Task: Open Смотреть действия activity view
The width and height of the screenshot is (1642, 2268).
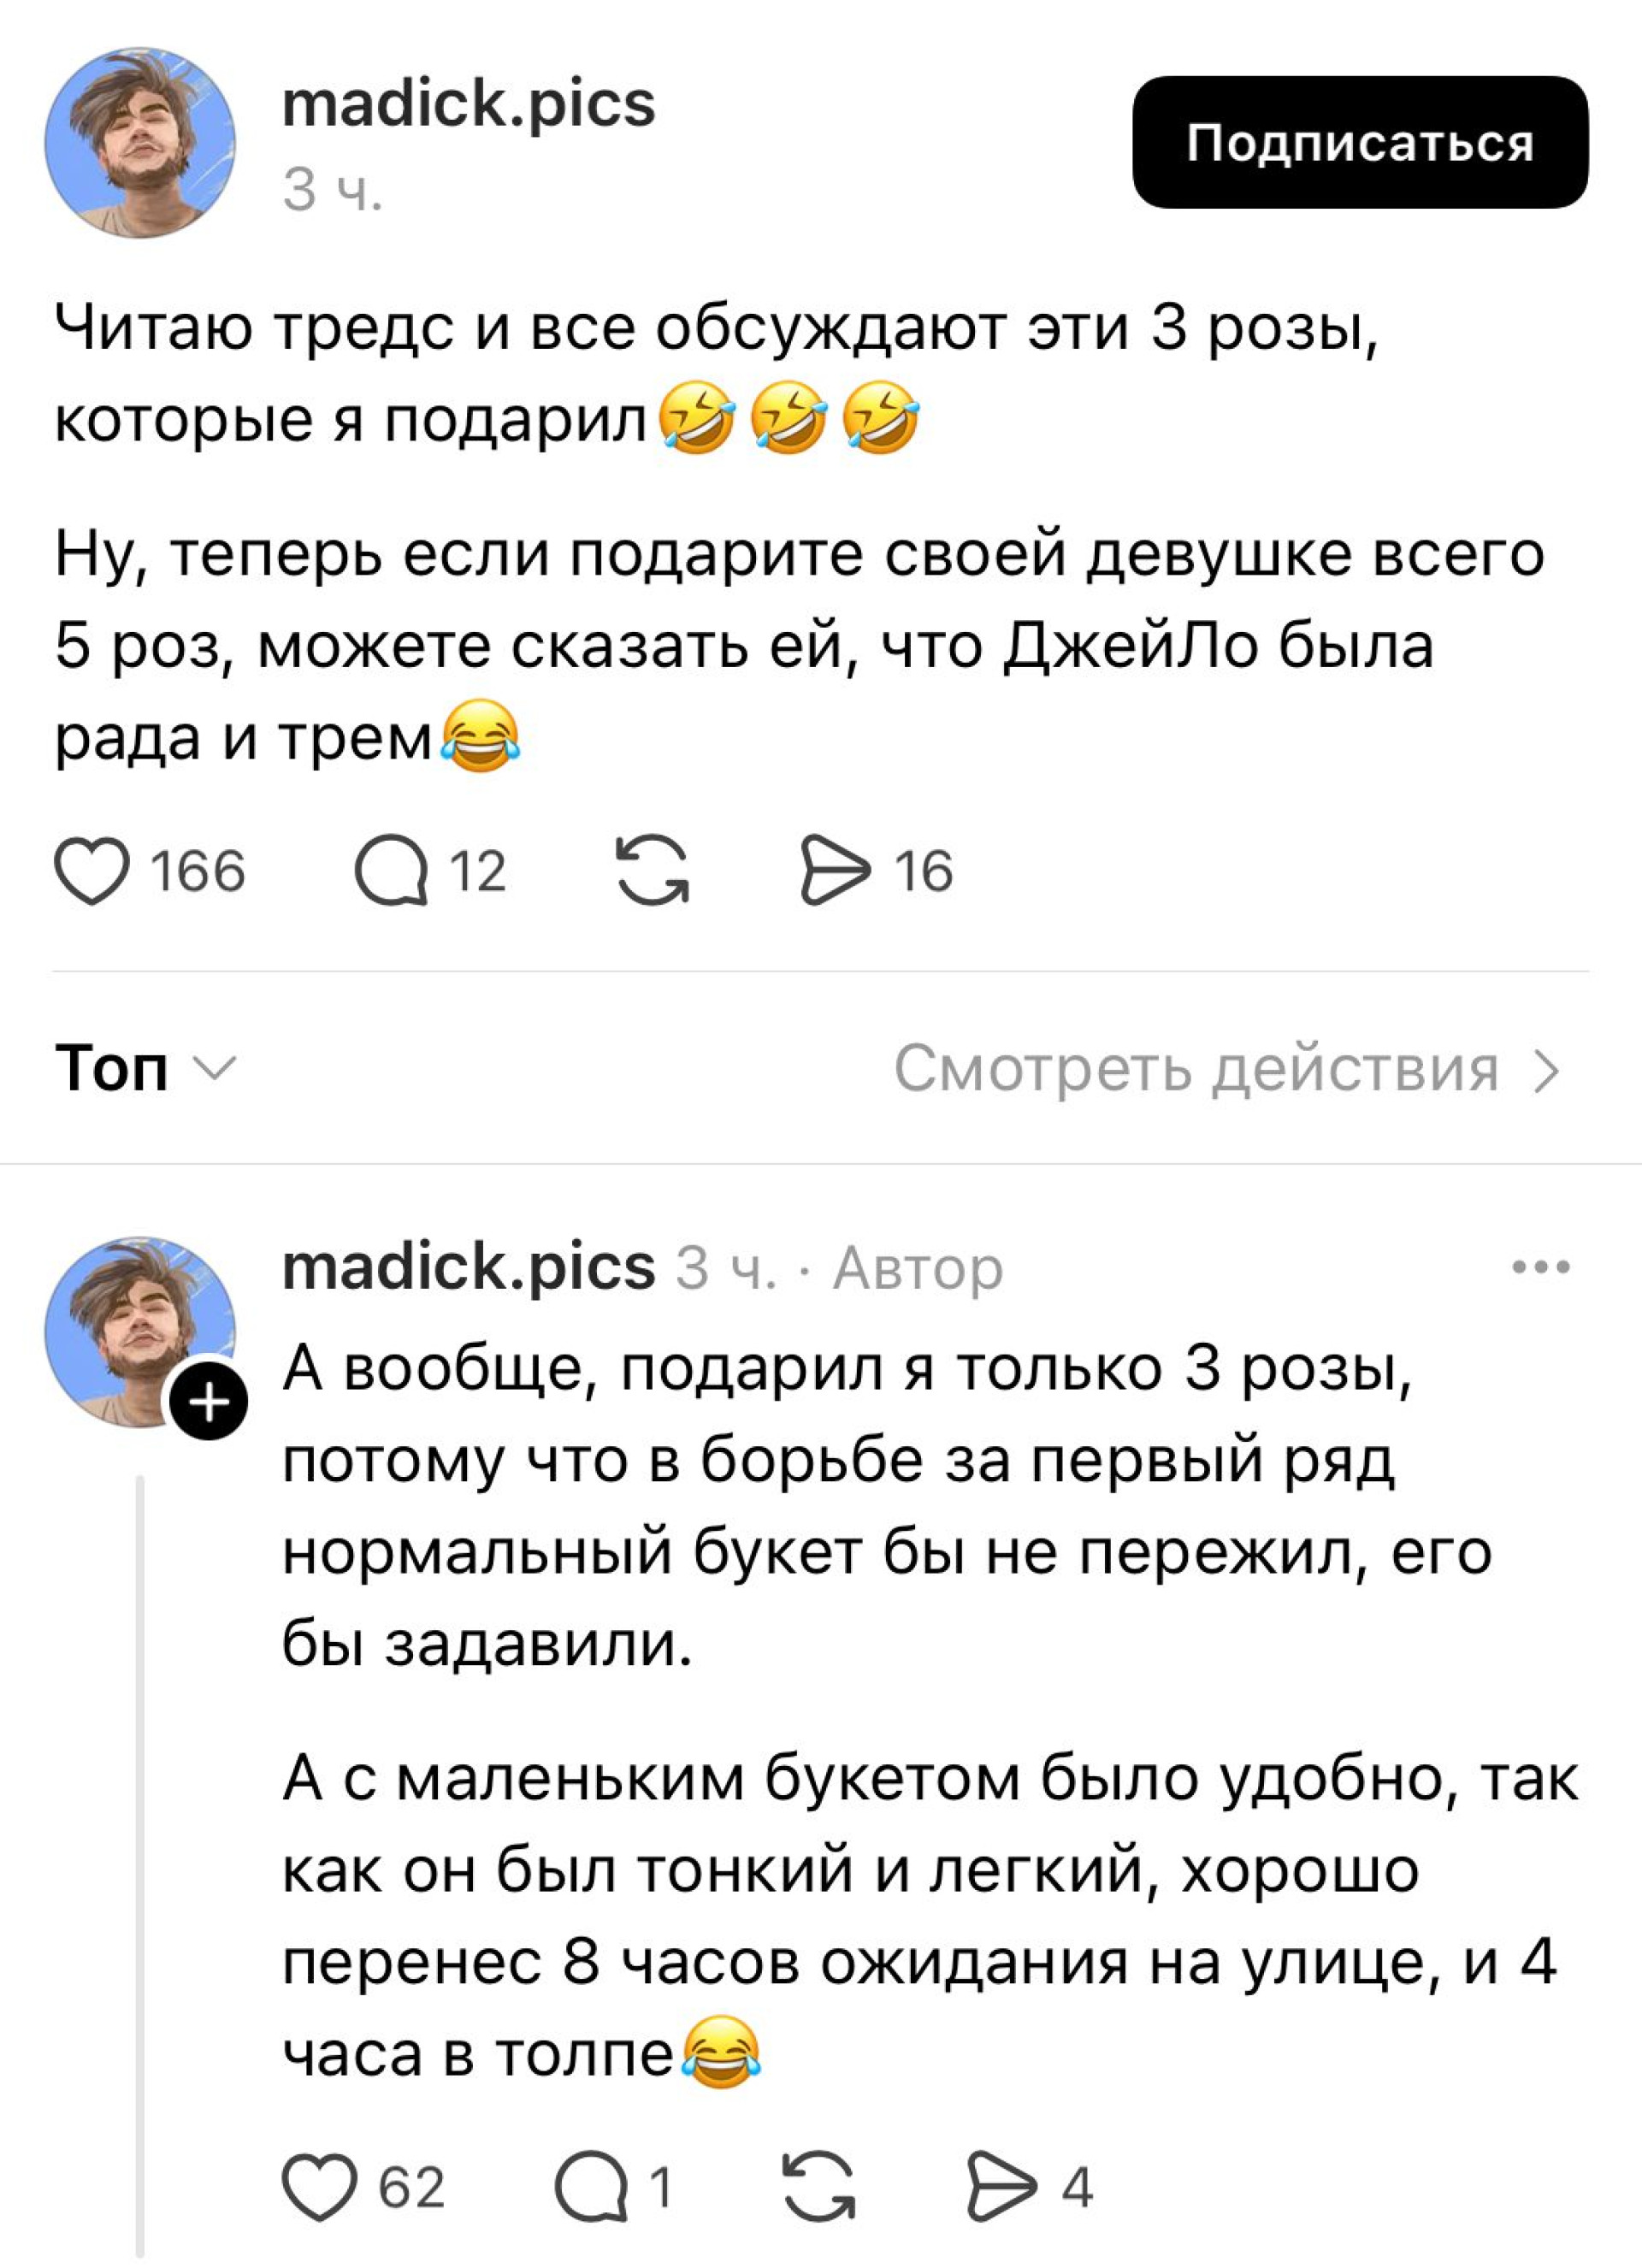Action: (1227, 1069)
